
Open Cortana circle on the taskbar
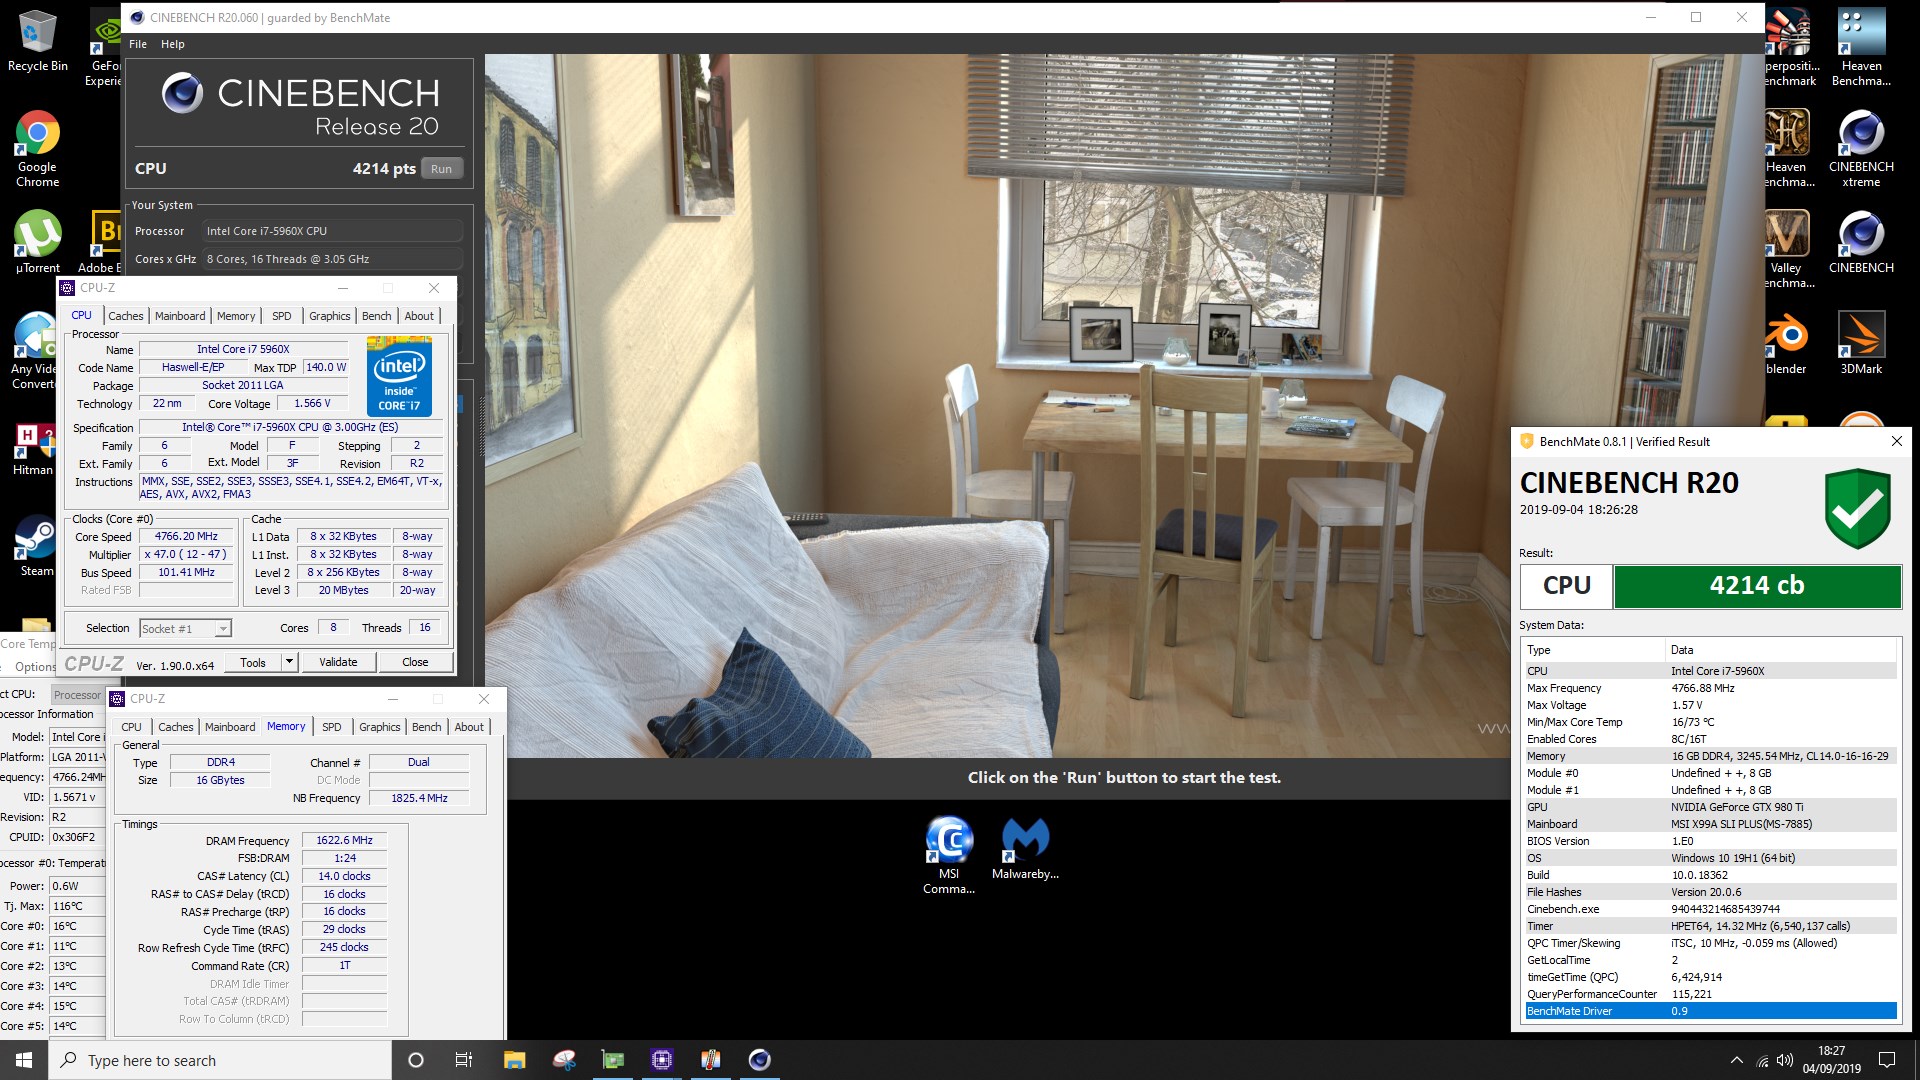(x=416, y=1060)
